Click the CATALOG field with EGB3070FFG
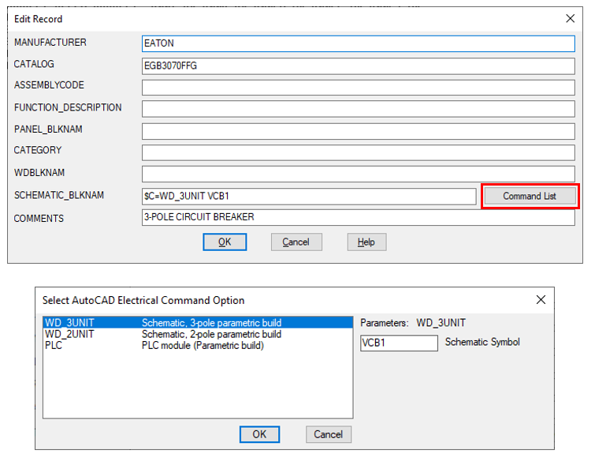This screenshot has height=468, width=595. [358, 66]
